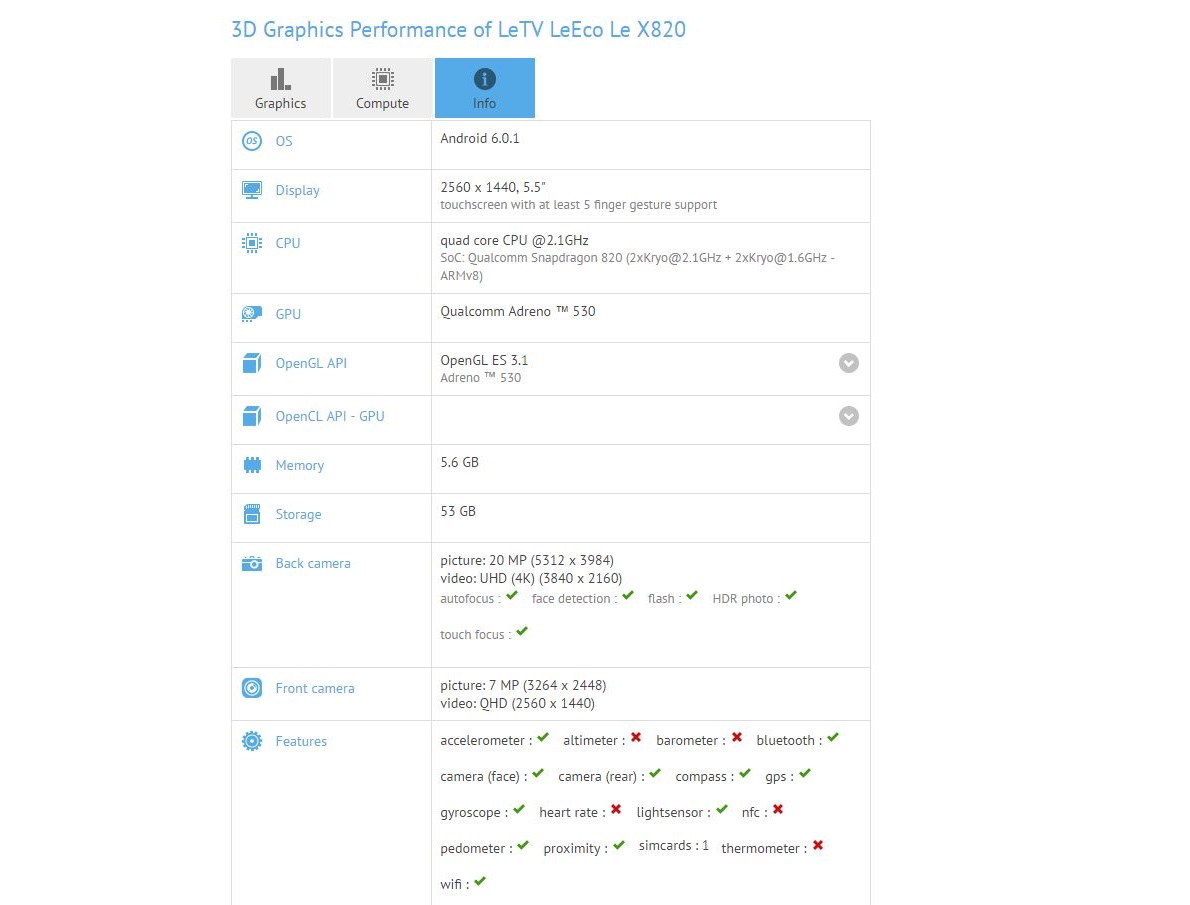Click the wifi check mark
The height and width of the screenshot is (905, 1190).
pyautogui.click(x=480, y=881)
